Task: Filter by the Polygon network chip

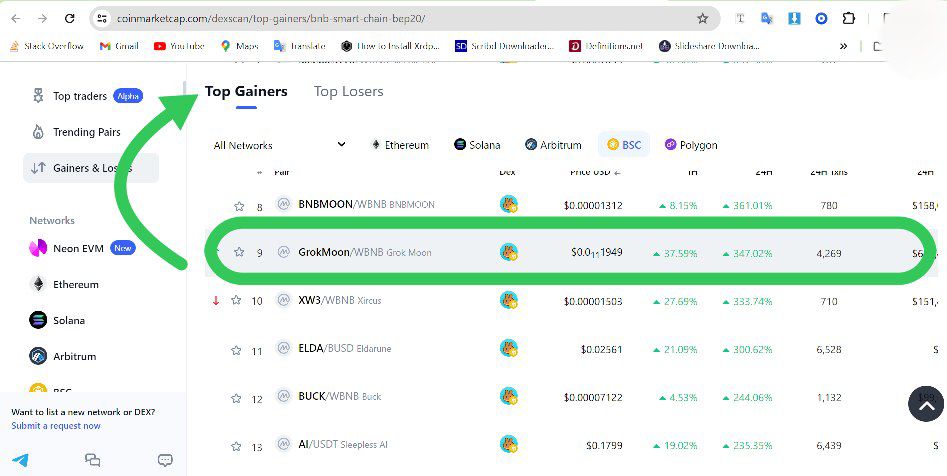Action: click(x=691, y=145)
